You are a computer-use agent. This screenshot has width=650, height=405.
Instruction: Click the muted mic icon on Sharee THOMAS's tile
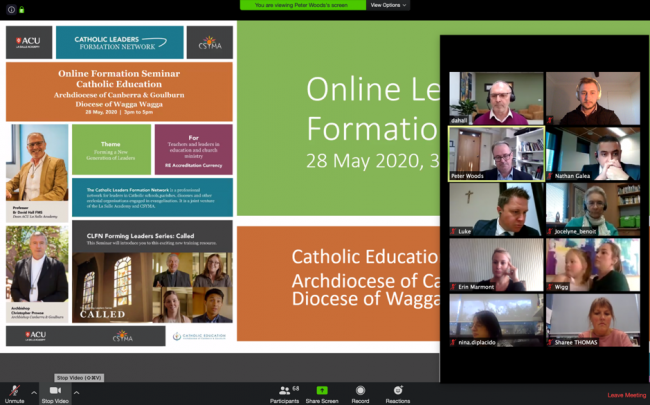pyautogui.click(x=550, y=342)
